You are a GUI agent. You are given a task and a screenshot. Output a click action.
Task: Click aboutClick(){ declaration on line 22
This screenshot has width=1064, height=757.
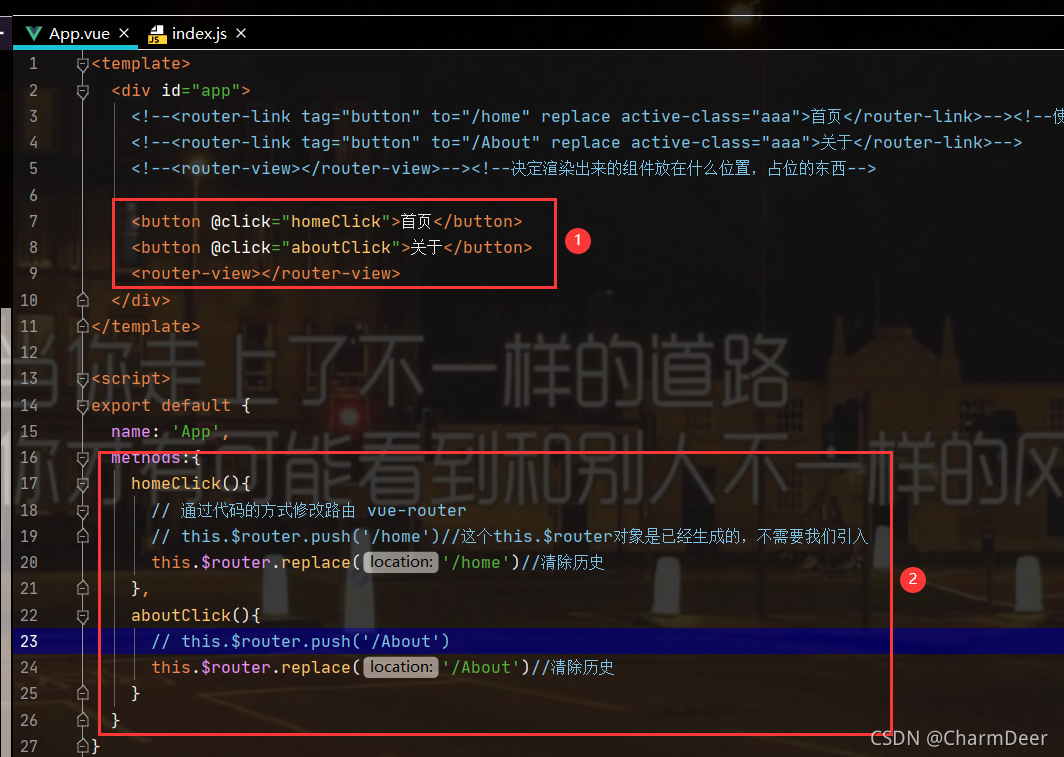pyautogui.click(x=196, y=615)
